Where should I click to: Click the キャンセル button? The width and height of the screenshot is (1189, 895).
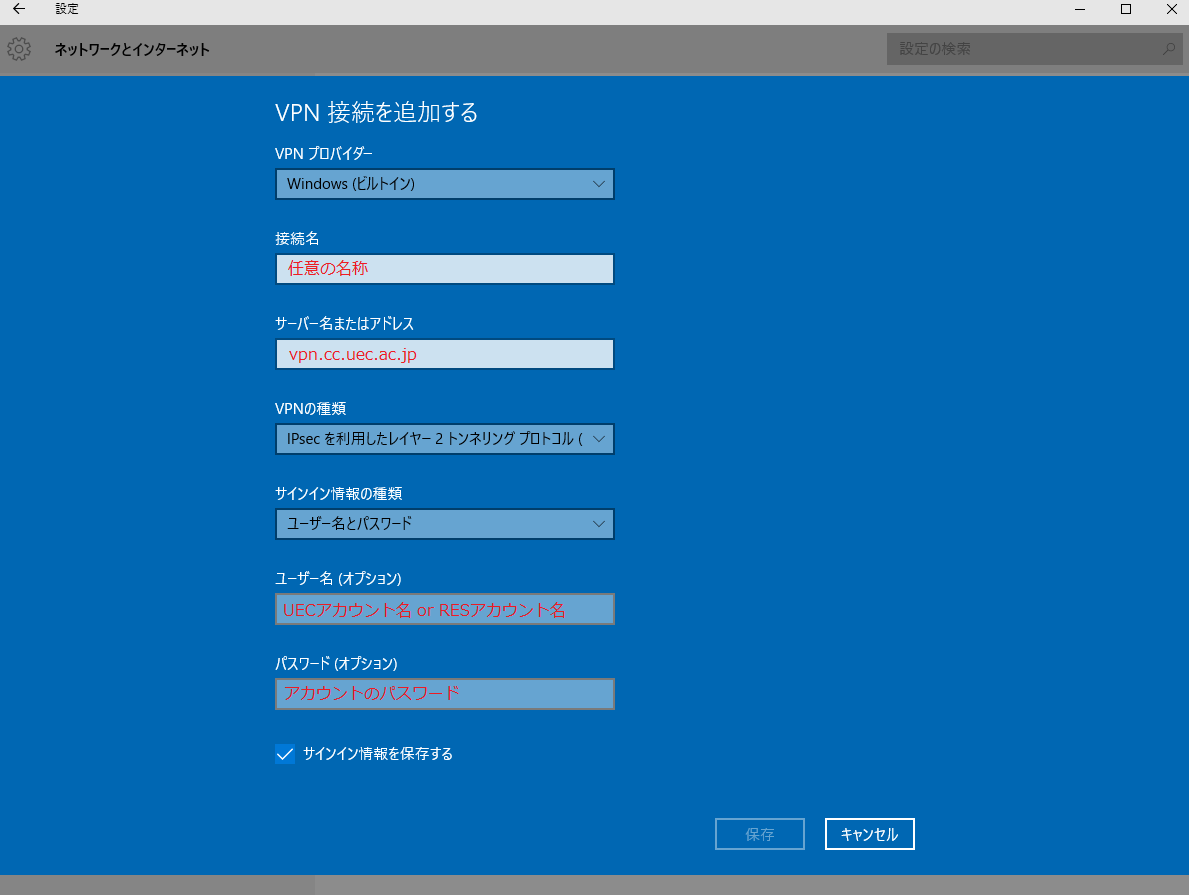pos(870,834)
